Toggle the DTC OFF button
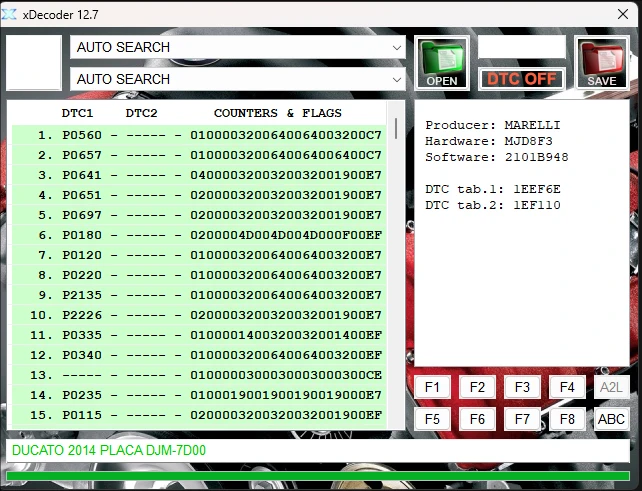Screen dimensions: 642x491 (522, 79)
